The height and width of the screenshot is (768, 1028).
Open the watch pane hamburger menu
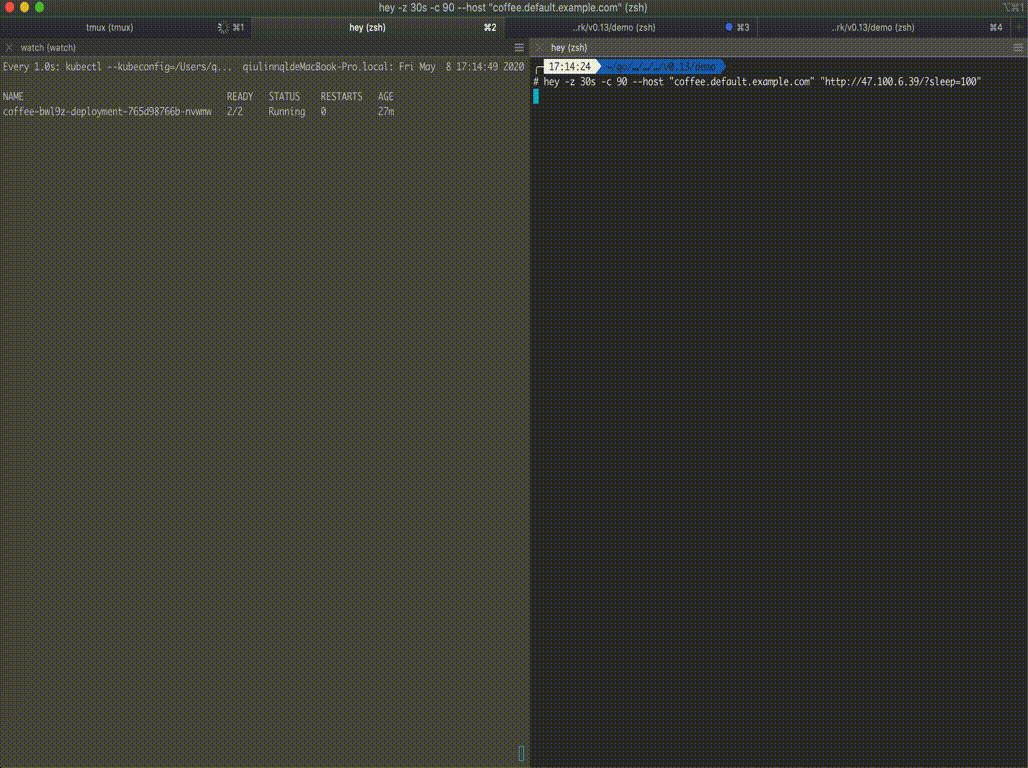click(519, 48)
